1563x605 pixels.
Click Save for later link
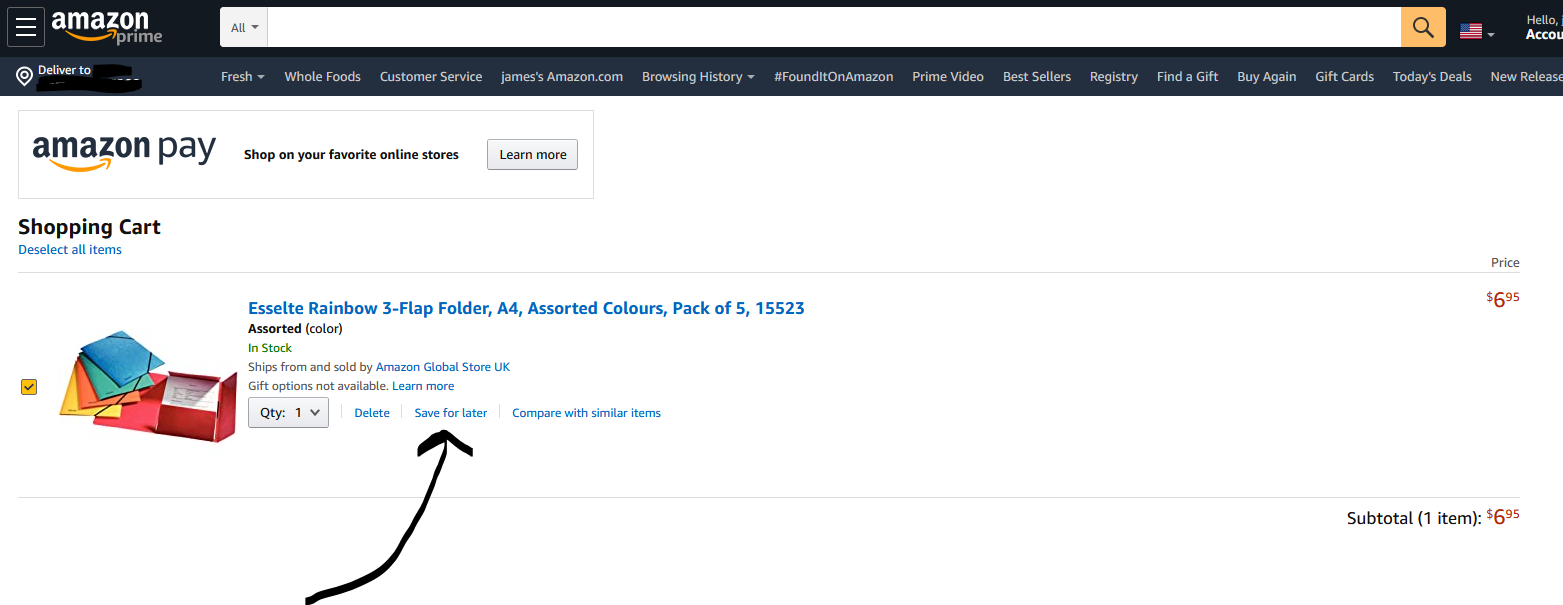[x=451, y=413]
